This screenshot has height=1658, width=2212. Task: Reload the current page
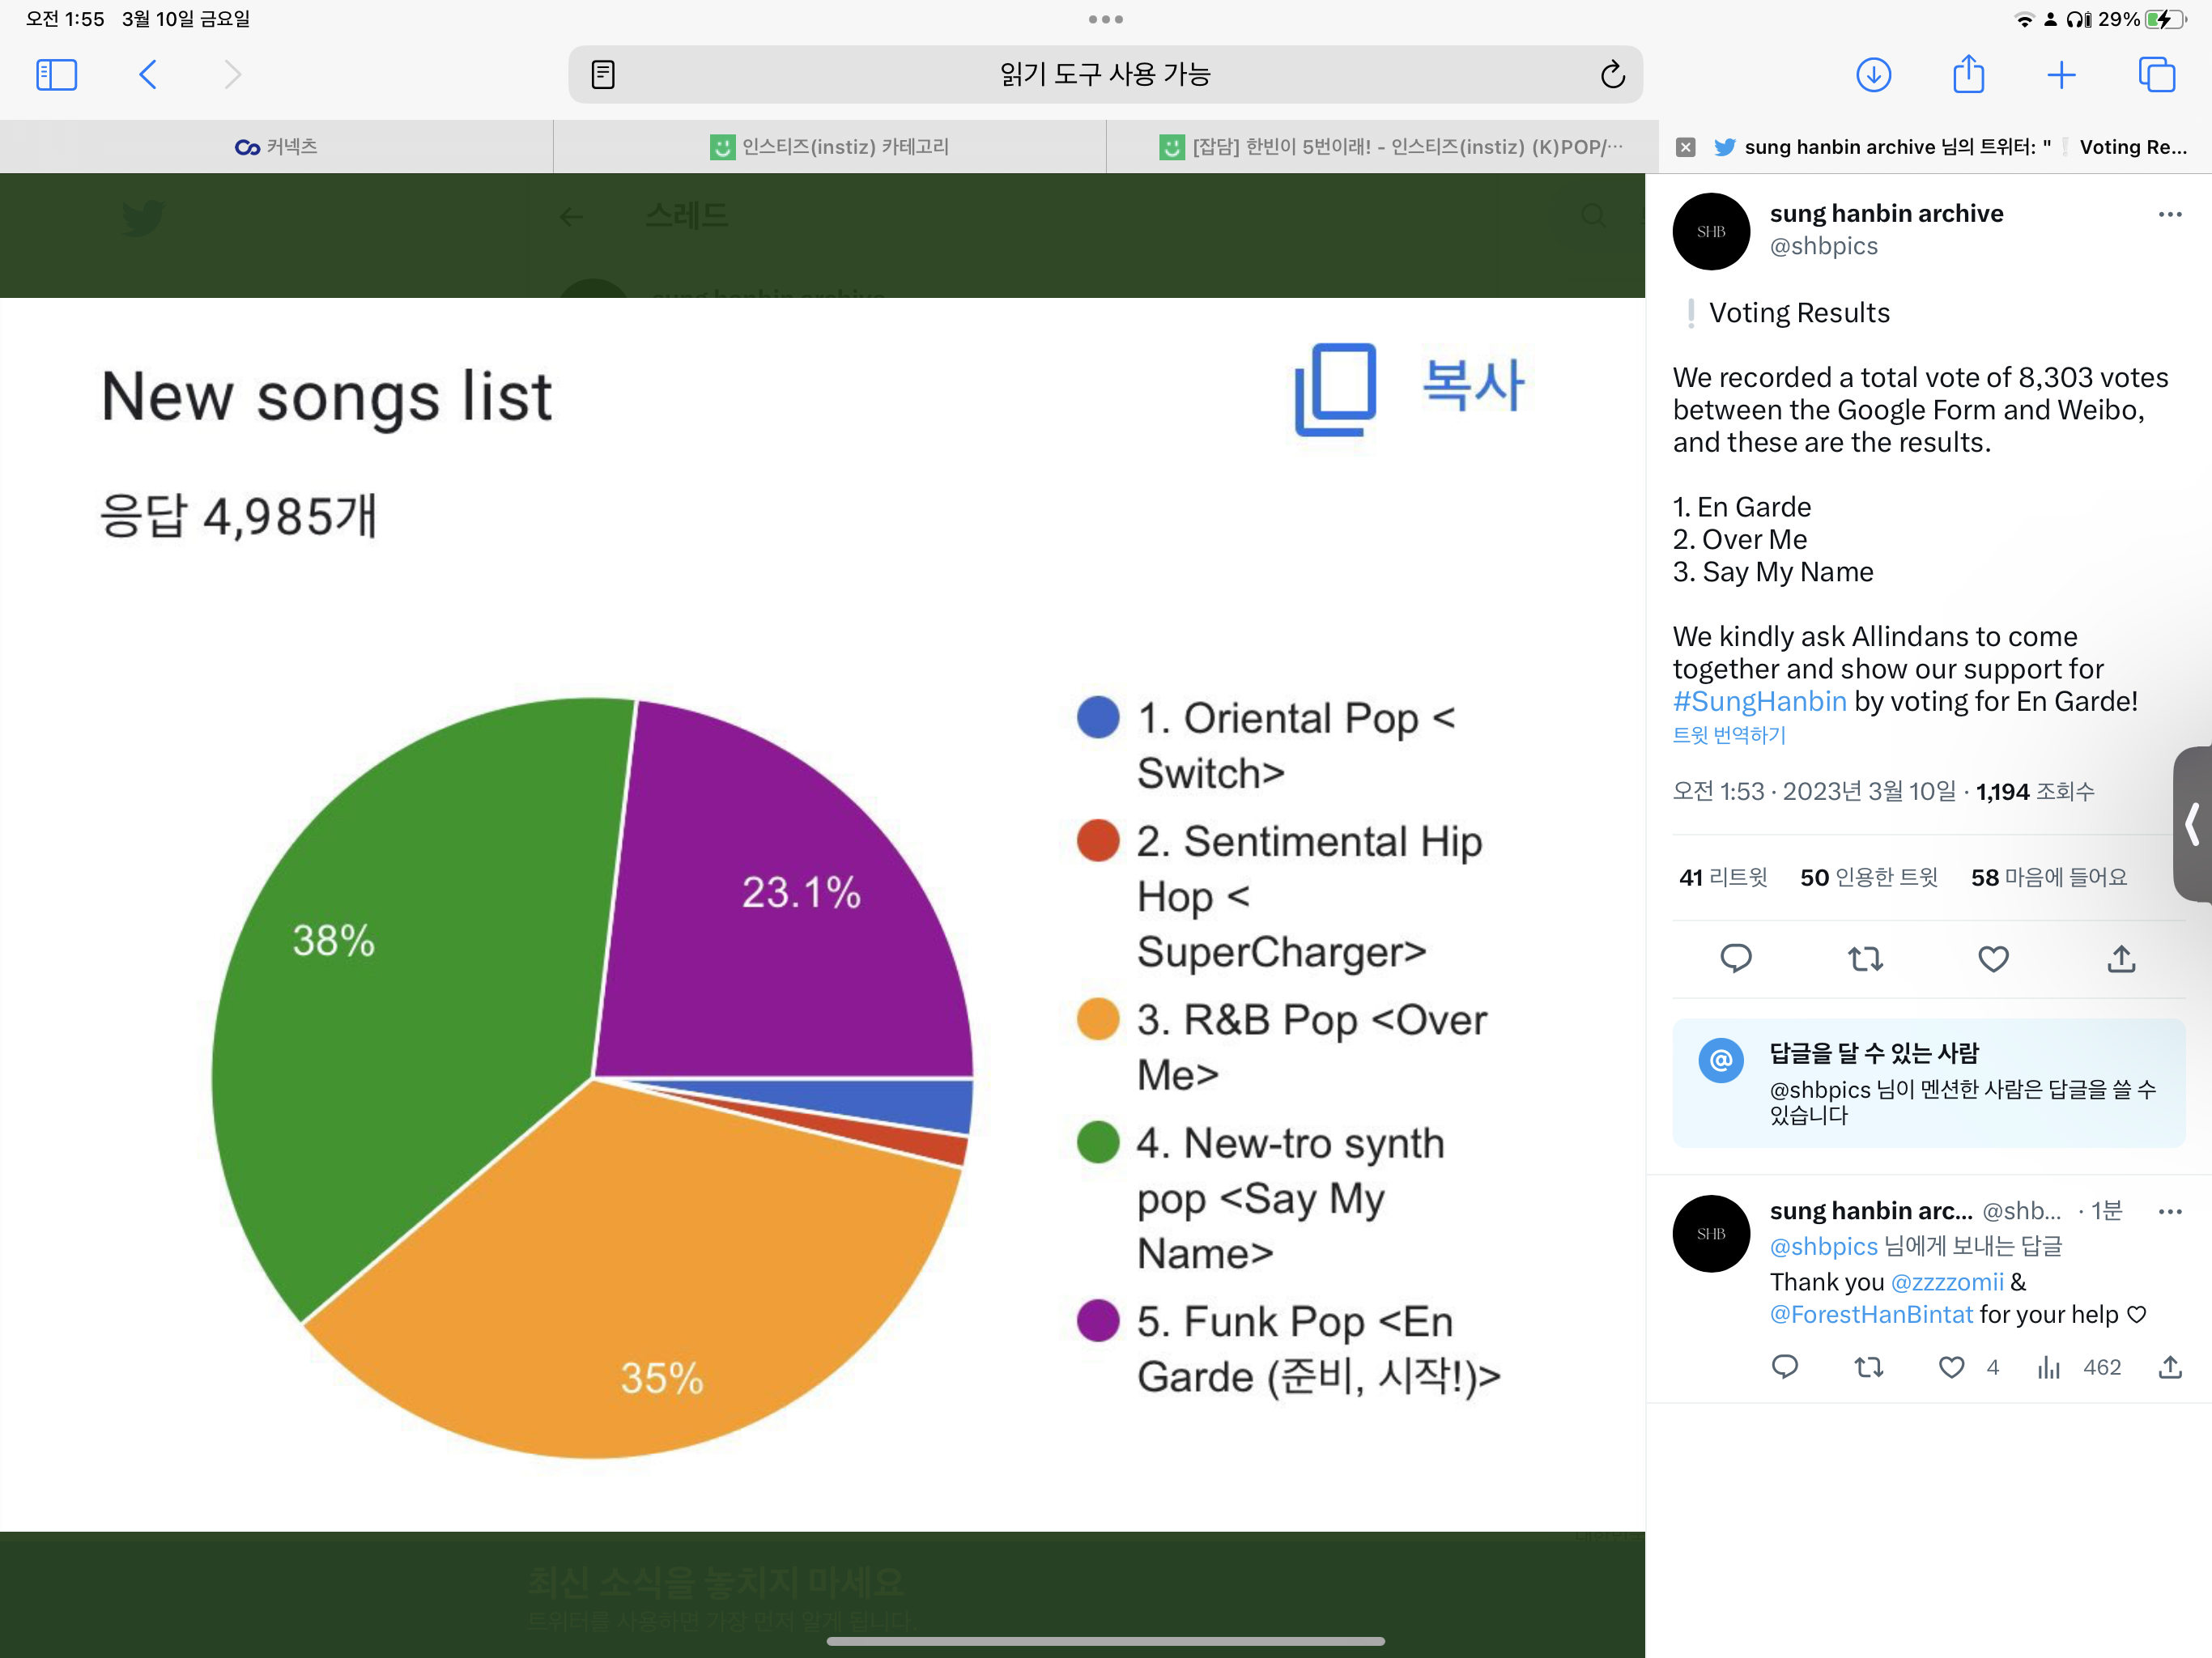tap(1612, 75)
